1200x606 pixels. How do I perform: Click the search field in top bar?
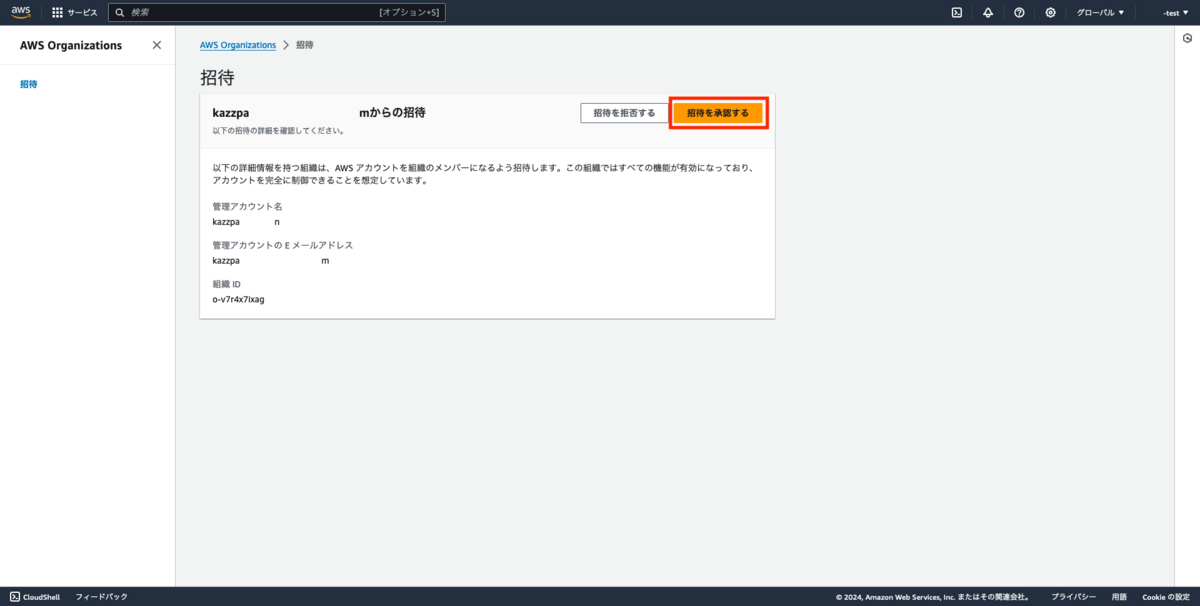277,13
